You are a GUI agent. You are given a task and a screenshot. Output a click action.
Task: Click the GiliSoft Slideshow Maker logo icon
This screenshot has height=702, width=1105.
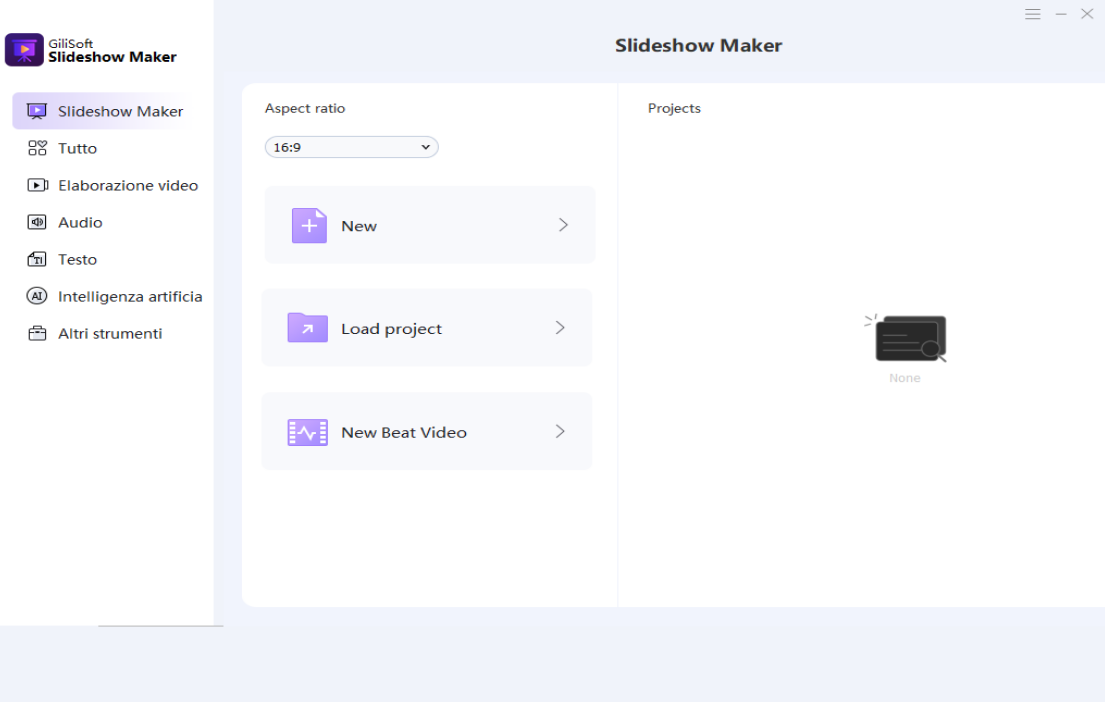[24, 50]
